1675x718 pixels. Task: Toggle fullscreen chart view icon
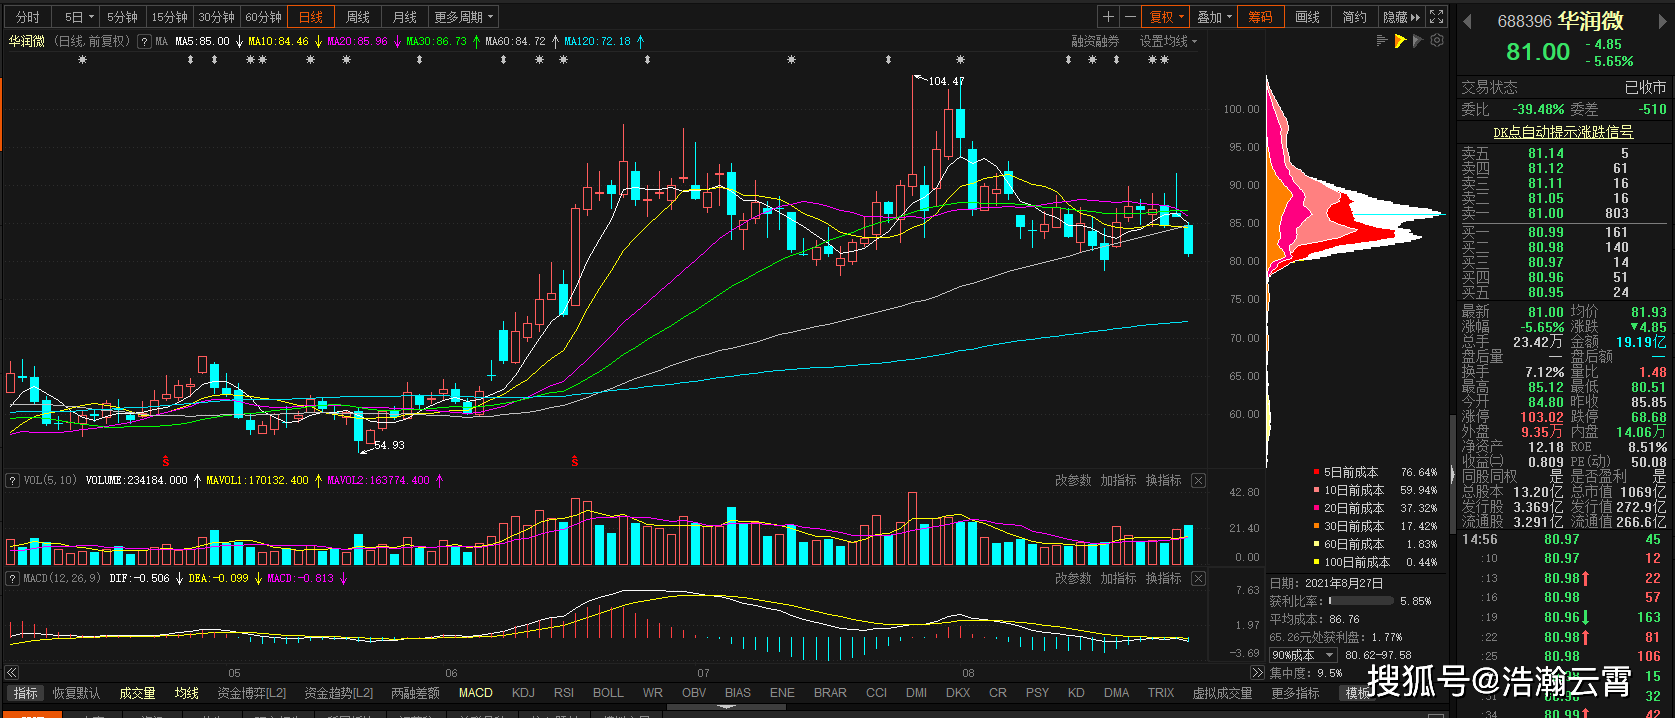tap(1436, 17)
